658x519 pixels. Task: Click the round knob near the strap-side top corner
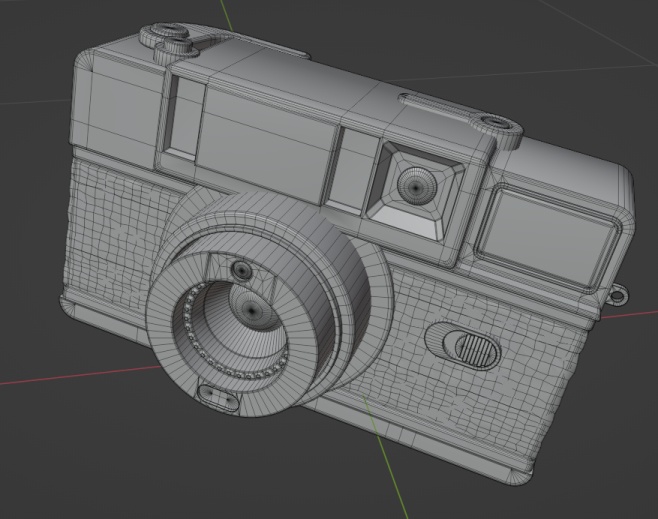pos(498,131)
